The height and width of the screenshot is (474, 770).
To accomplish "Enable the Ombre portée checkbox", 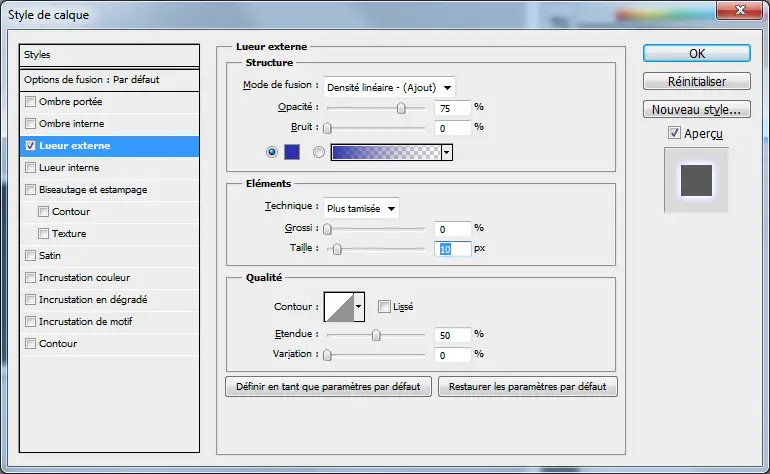I will [x=30, y=102].
